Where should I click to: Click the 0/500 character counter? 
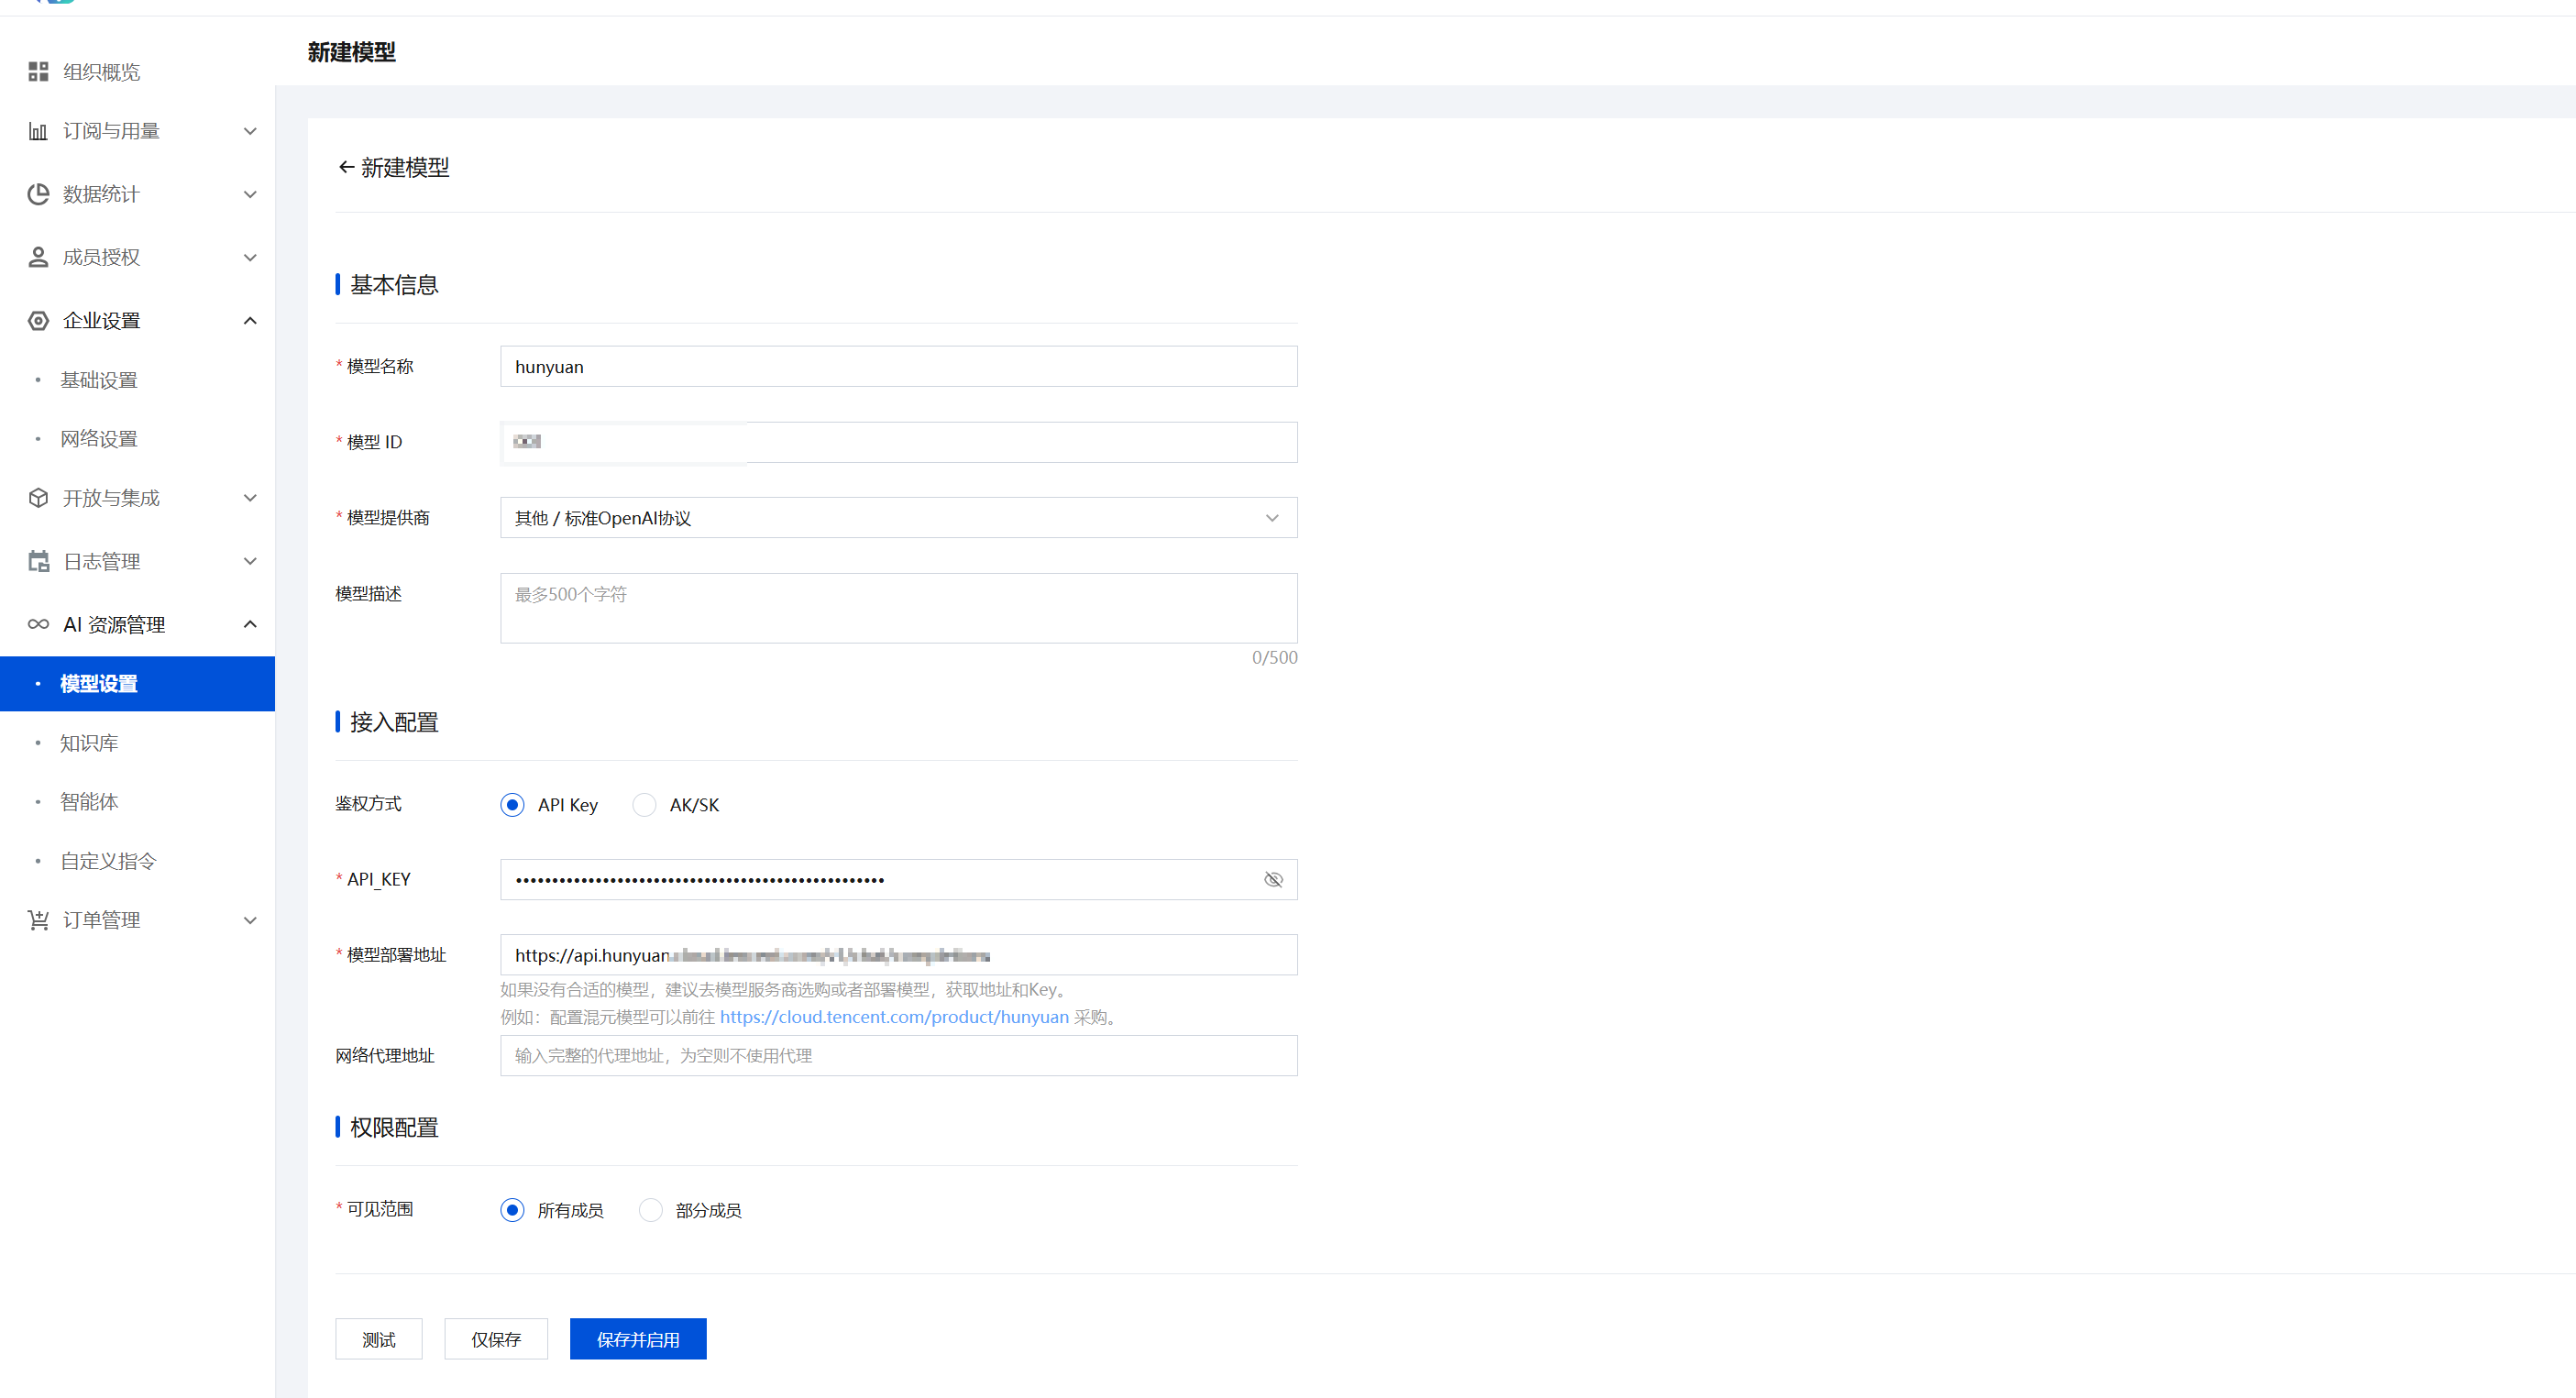(x=1274, y=658)
